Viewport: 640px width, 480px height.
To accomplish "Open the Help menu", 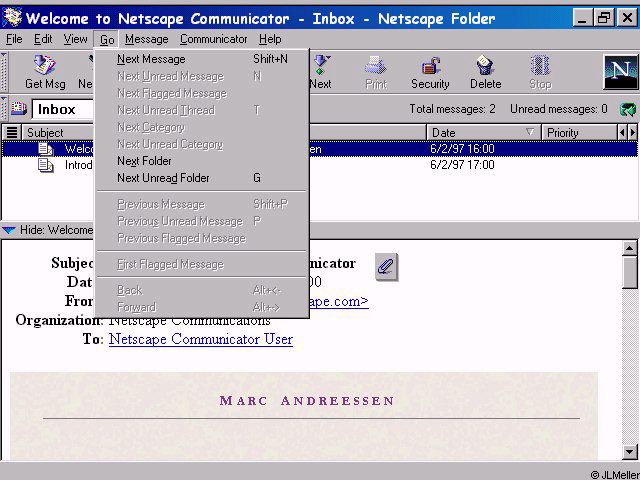I will pos(270,39).
